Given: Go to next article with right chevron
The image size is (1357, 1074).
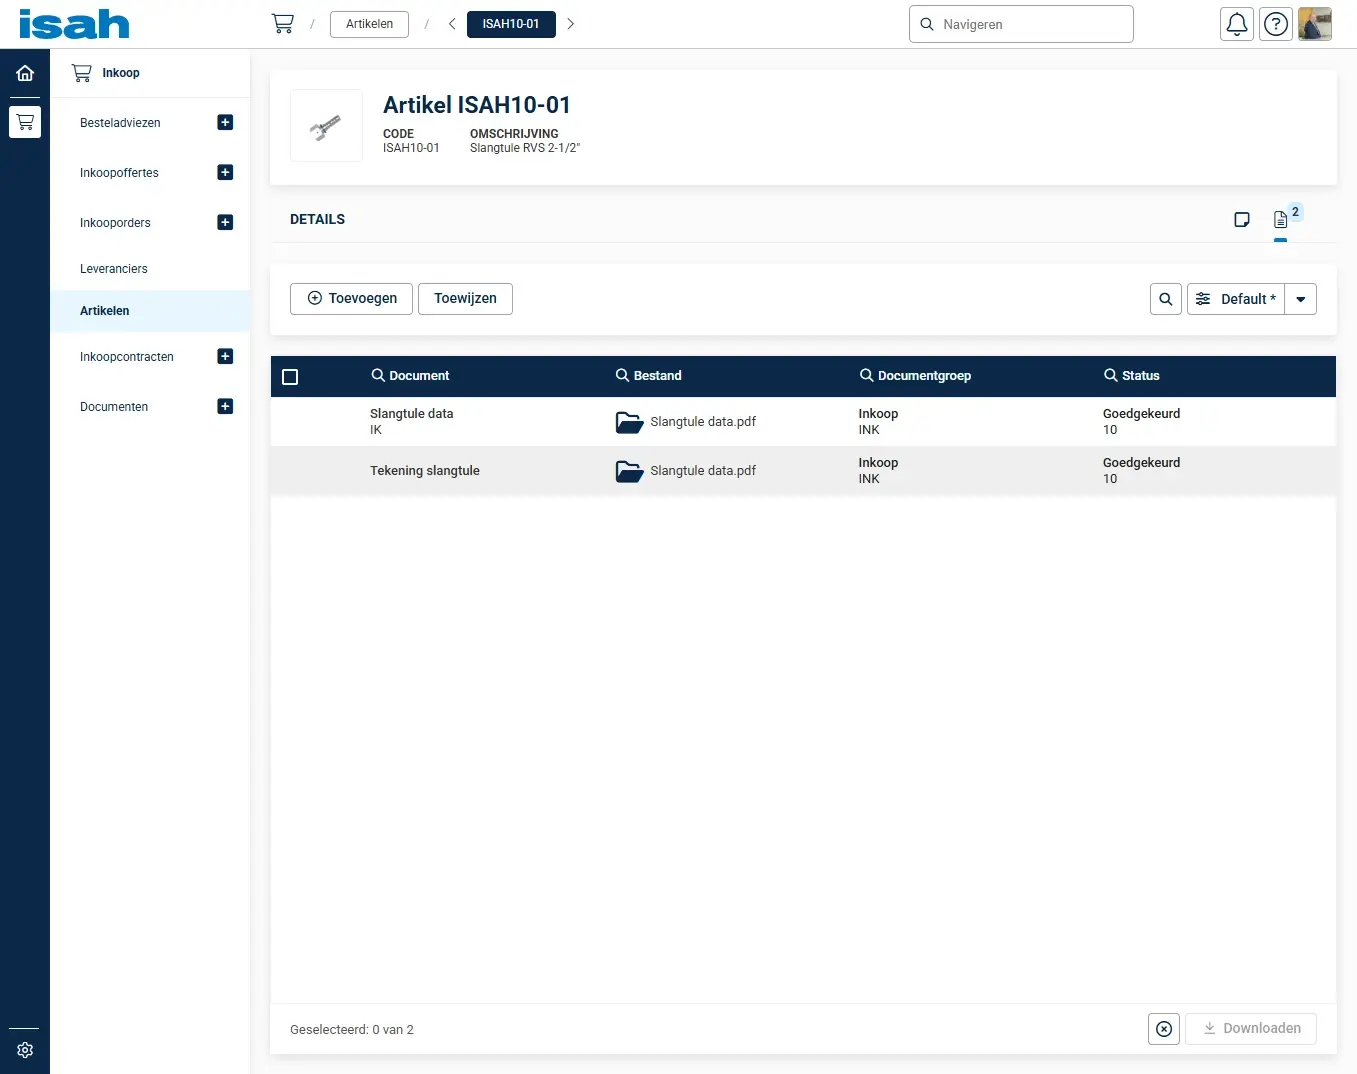Looking at the screenshot, I should 571,24.
